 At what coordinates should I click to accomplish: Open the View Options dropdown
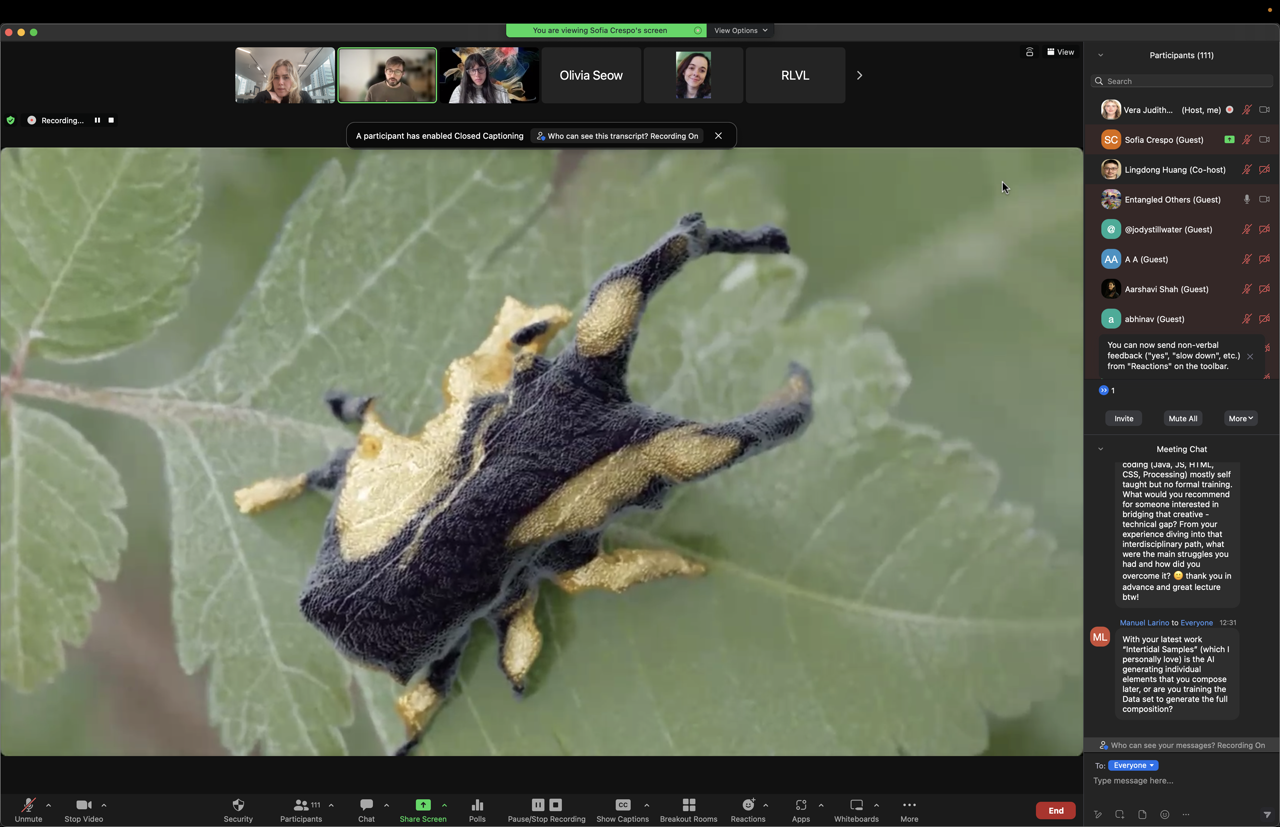click(x=741, y=30)
